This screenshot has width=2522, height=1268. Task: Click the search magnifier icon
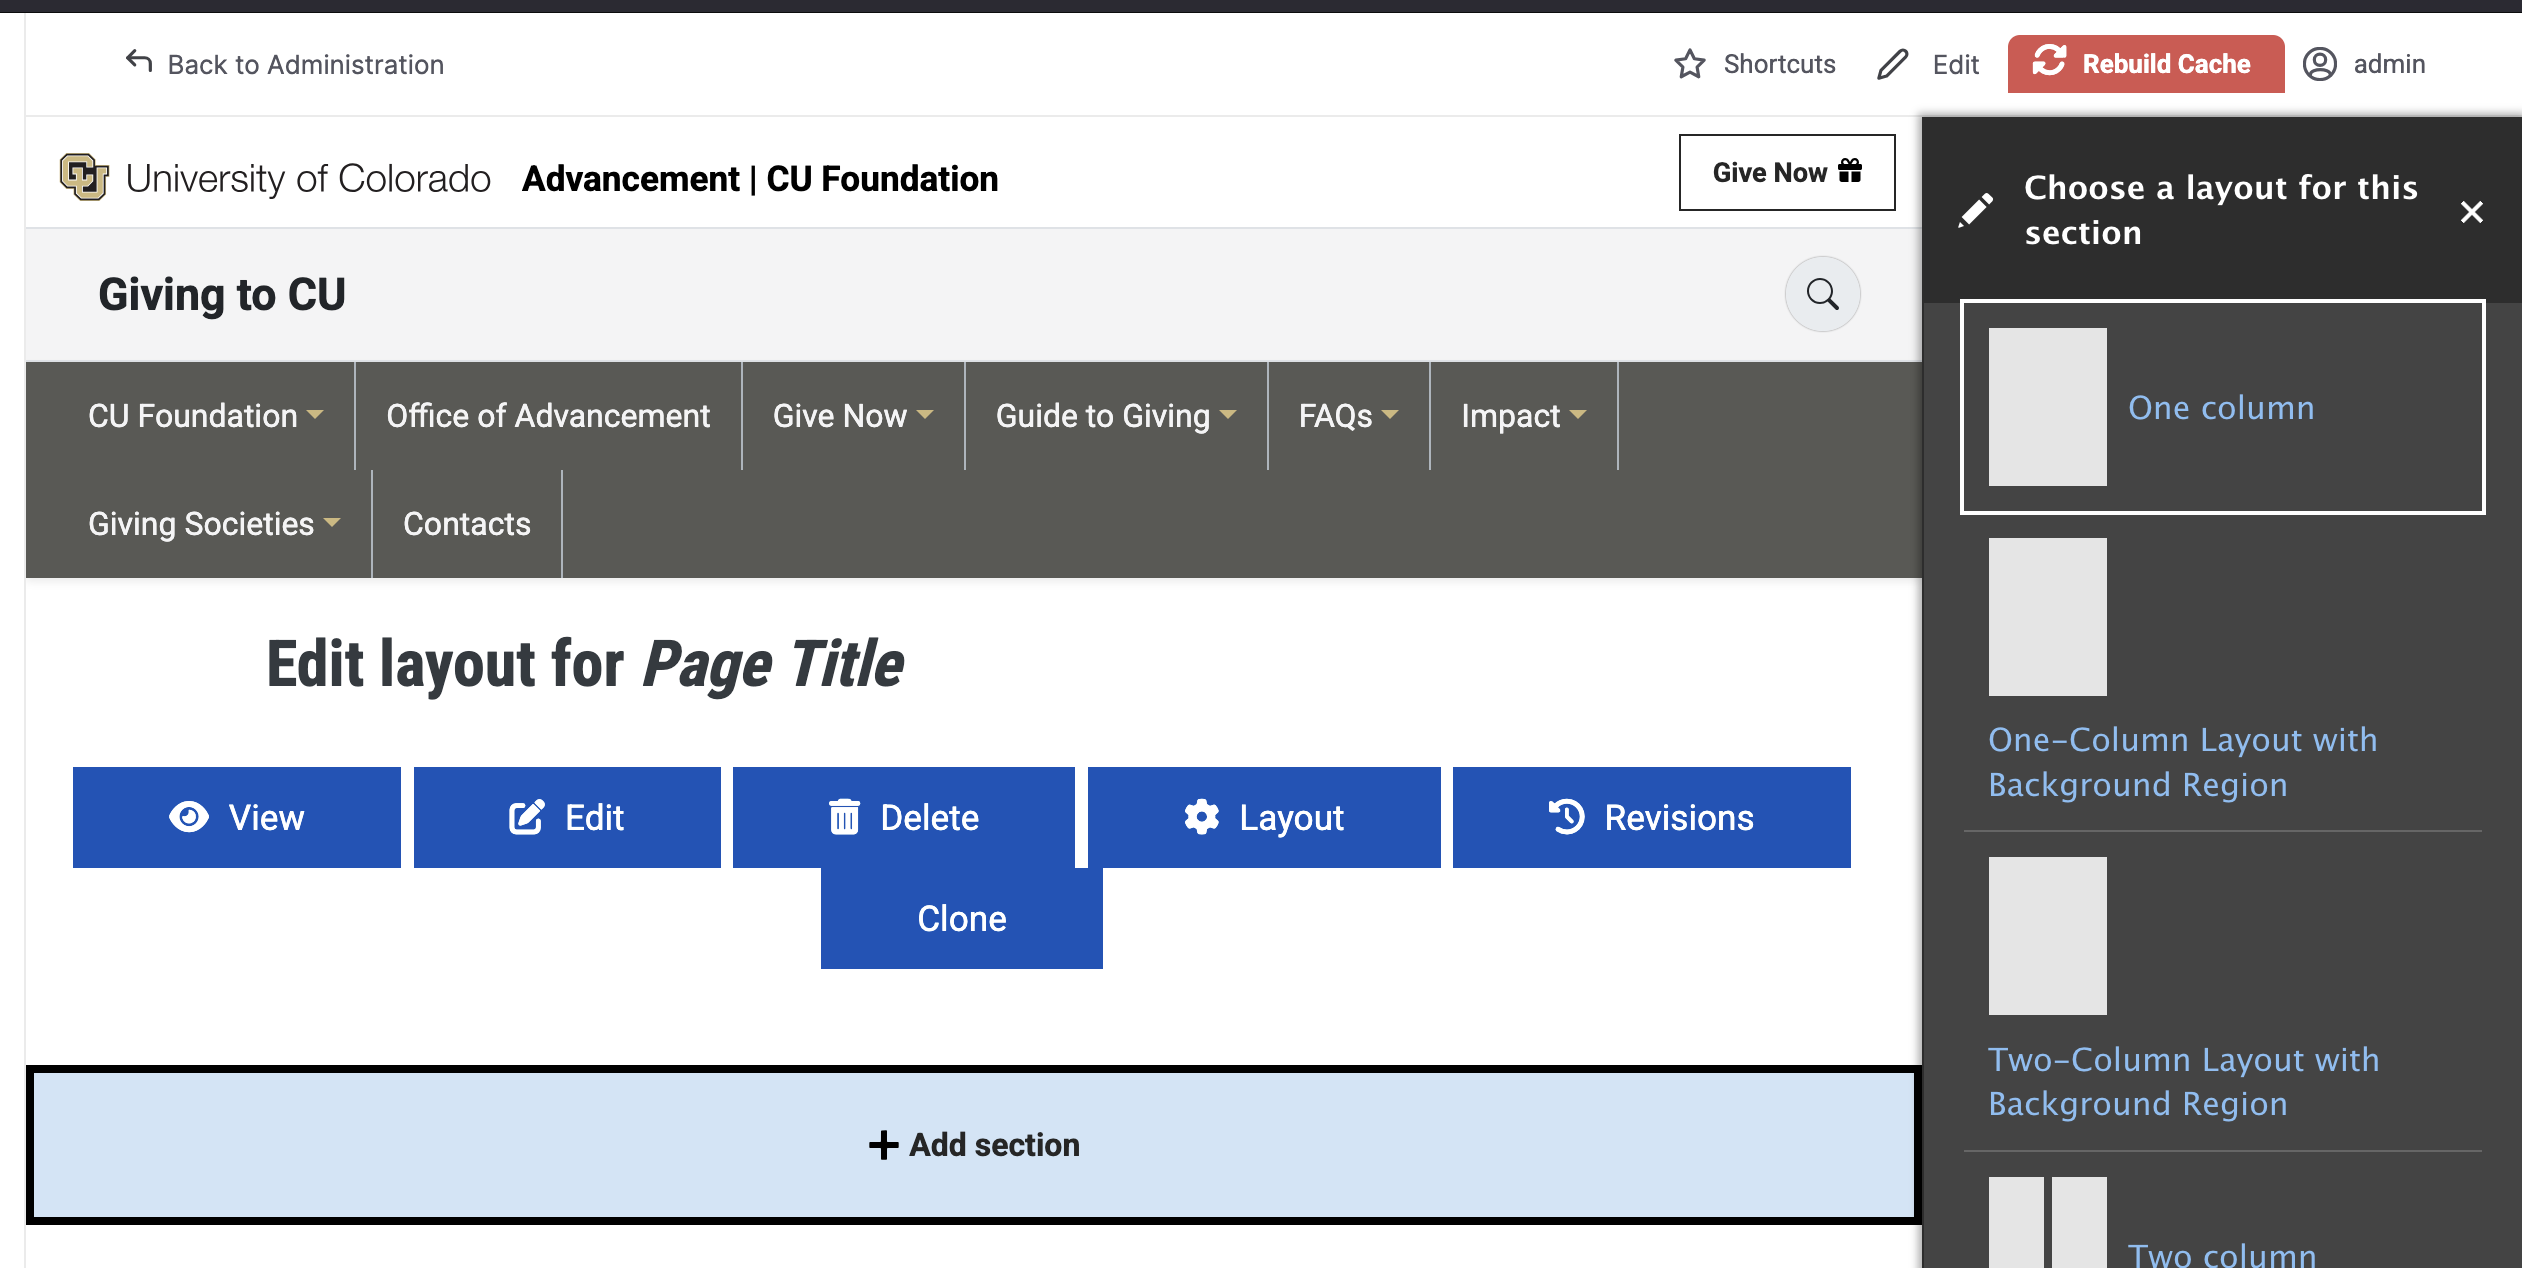(x=1822, y=294)
